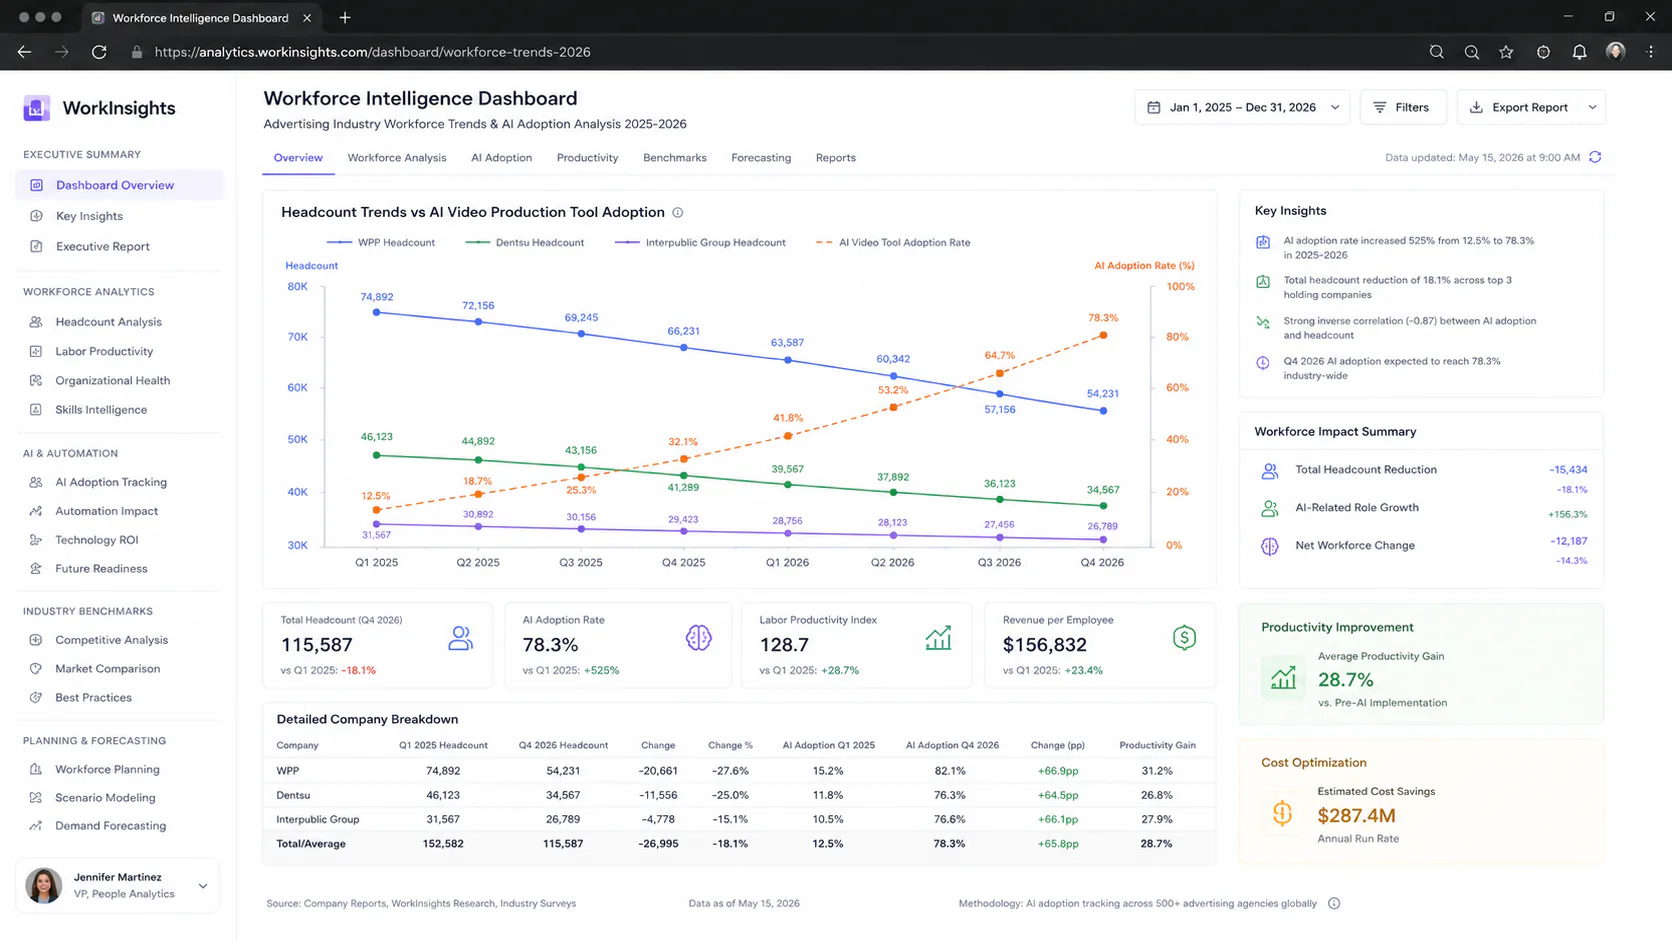The width and height of the screenshot is (1672, 941).
Task: Open the browser three-dot menu
Action: click(x=1650, y=52)
